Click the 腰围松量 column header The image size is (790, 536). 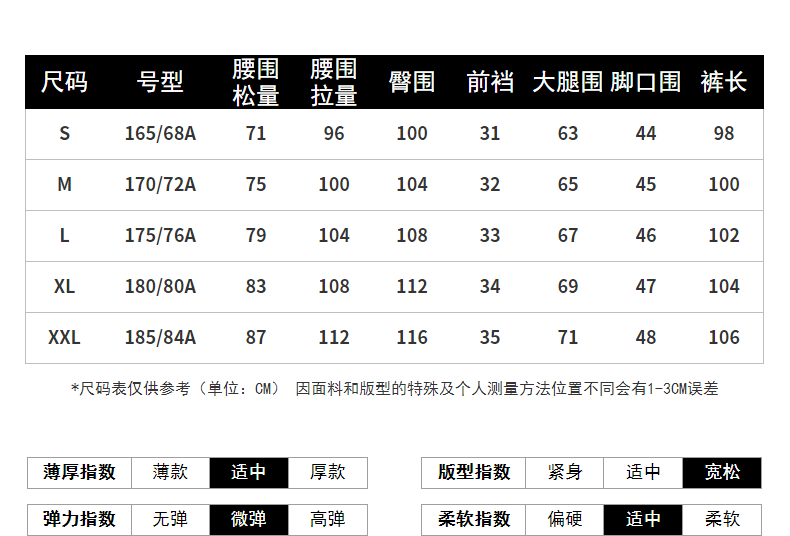click(255, 82)
